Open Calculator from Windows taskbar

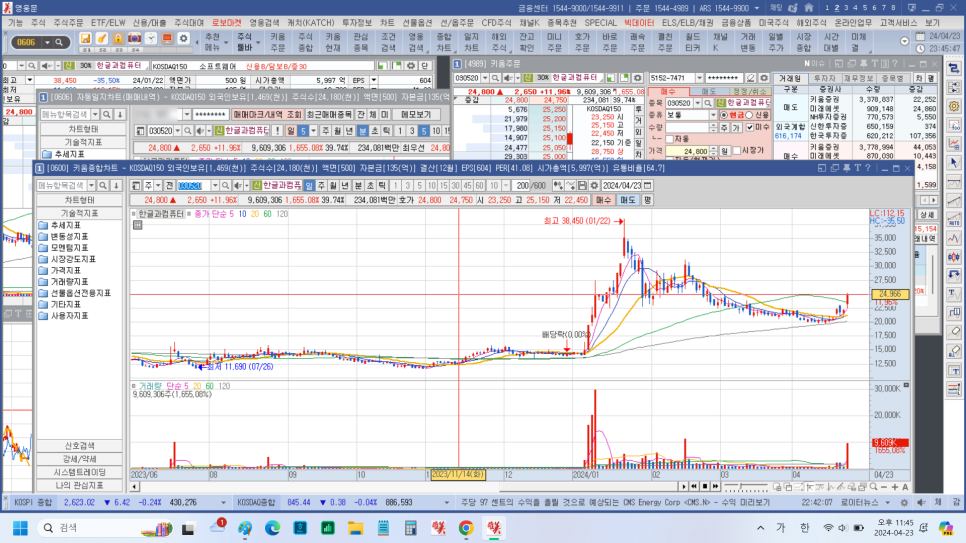(x=410, y=528)
